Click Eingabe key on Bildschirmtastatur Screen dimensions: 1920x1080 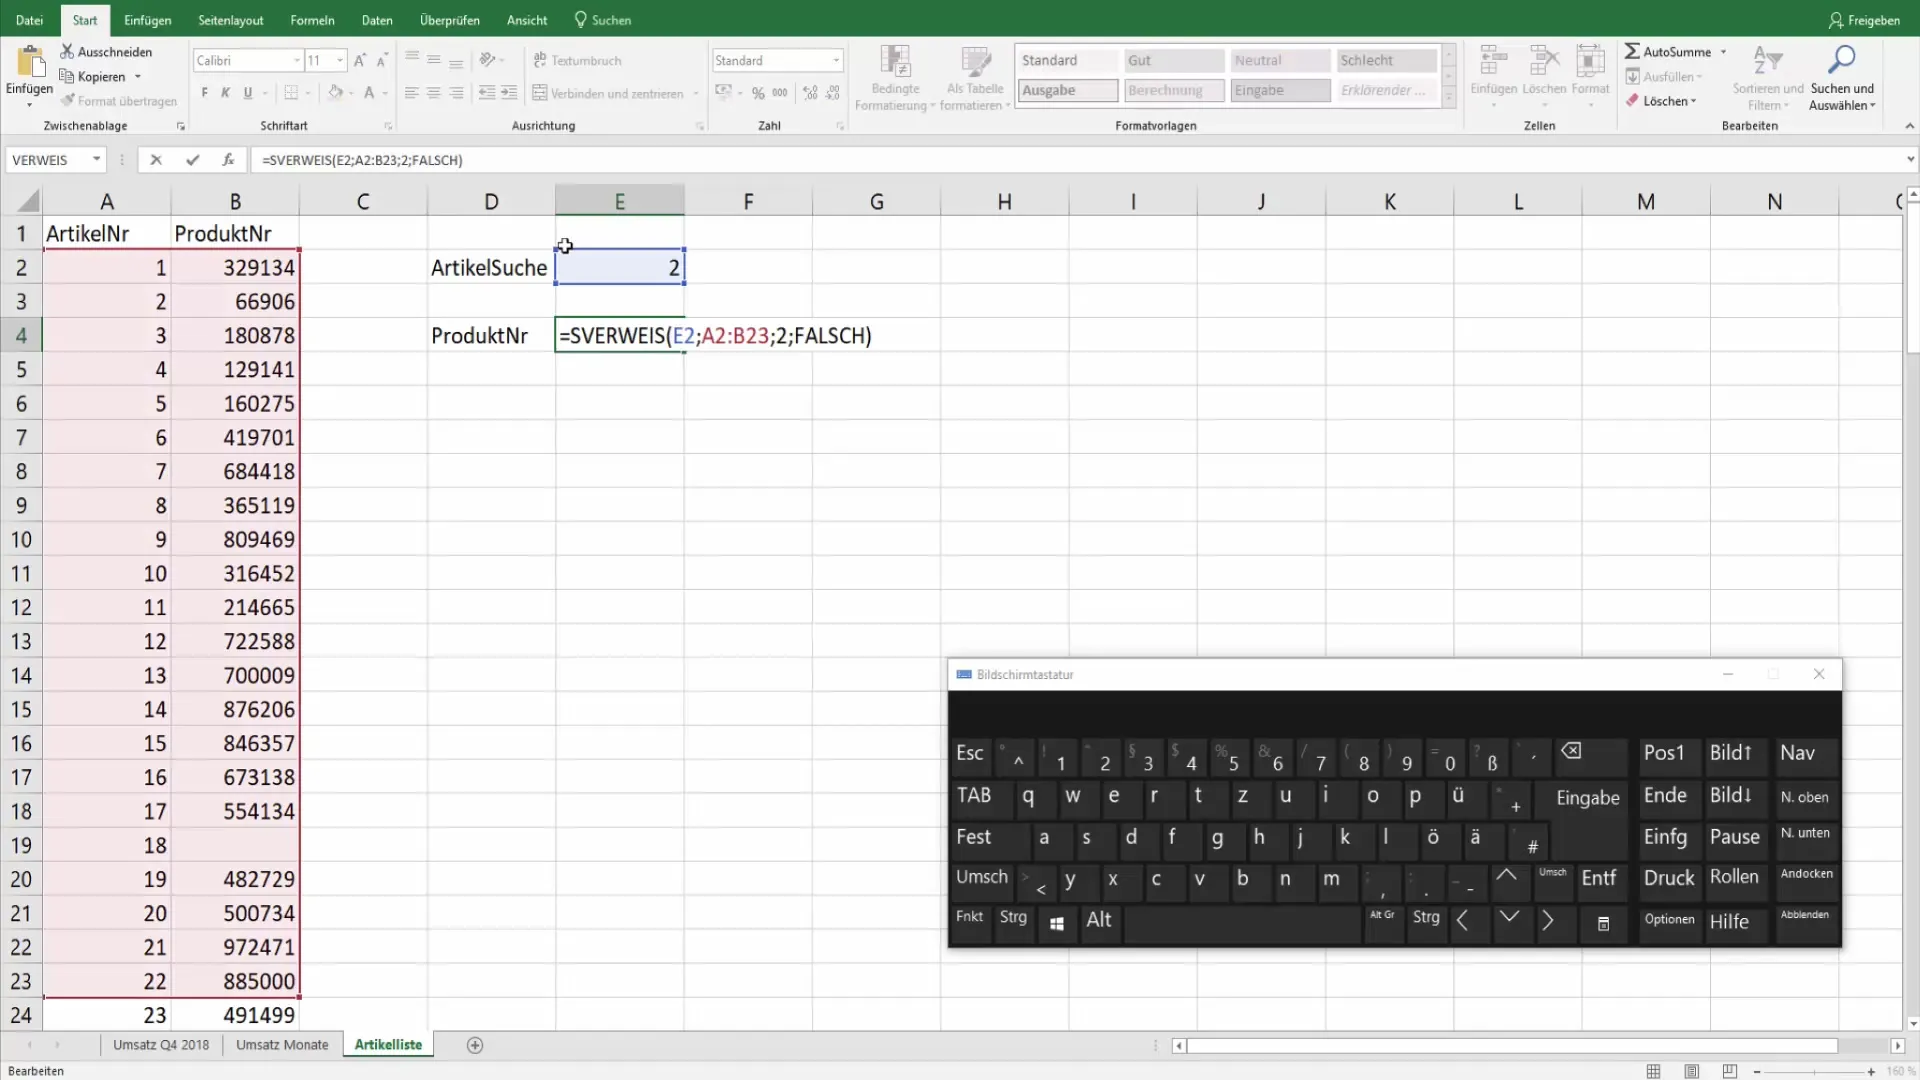1587,798
